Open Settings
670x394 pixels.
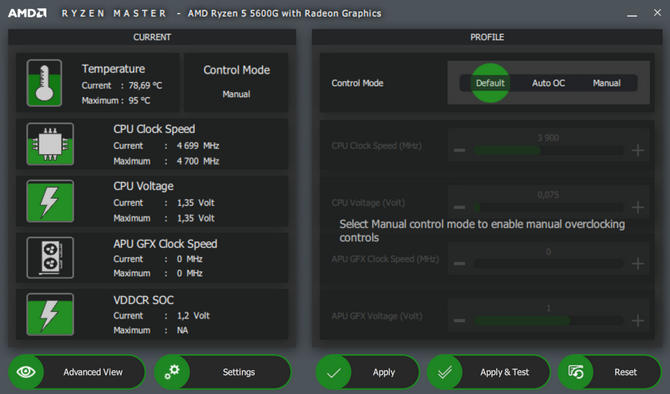point(223,372)
